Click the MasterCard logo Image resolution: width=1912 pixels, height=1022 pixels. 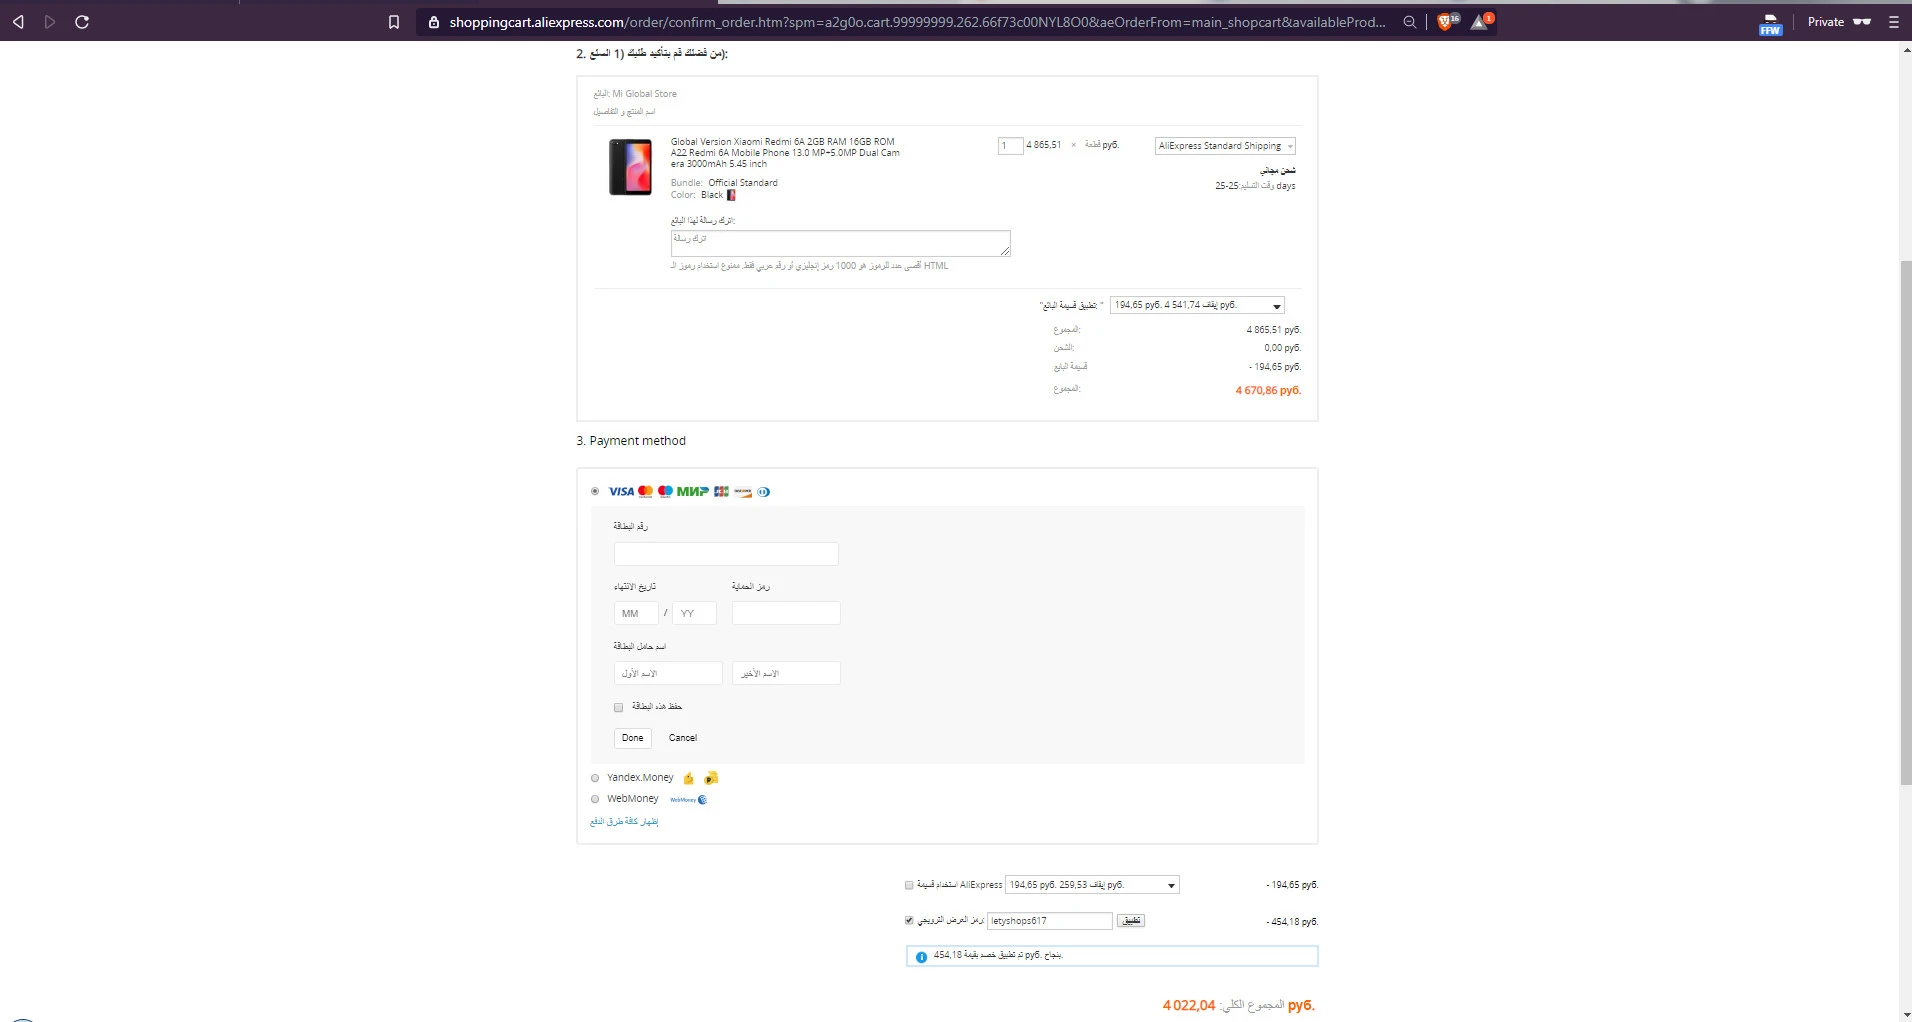coord(645,491)
